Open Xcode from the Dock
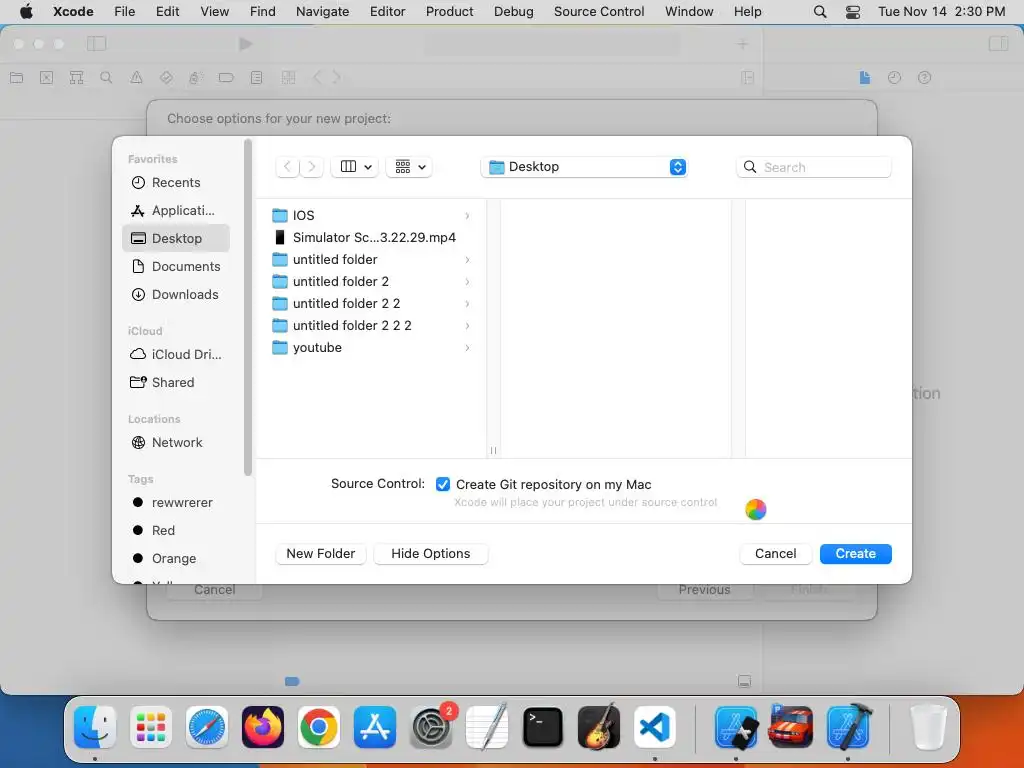This screenshot has width=1024, height=768. [x=848, y=727]
